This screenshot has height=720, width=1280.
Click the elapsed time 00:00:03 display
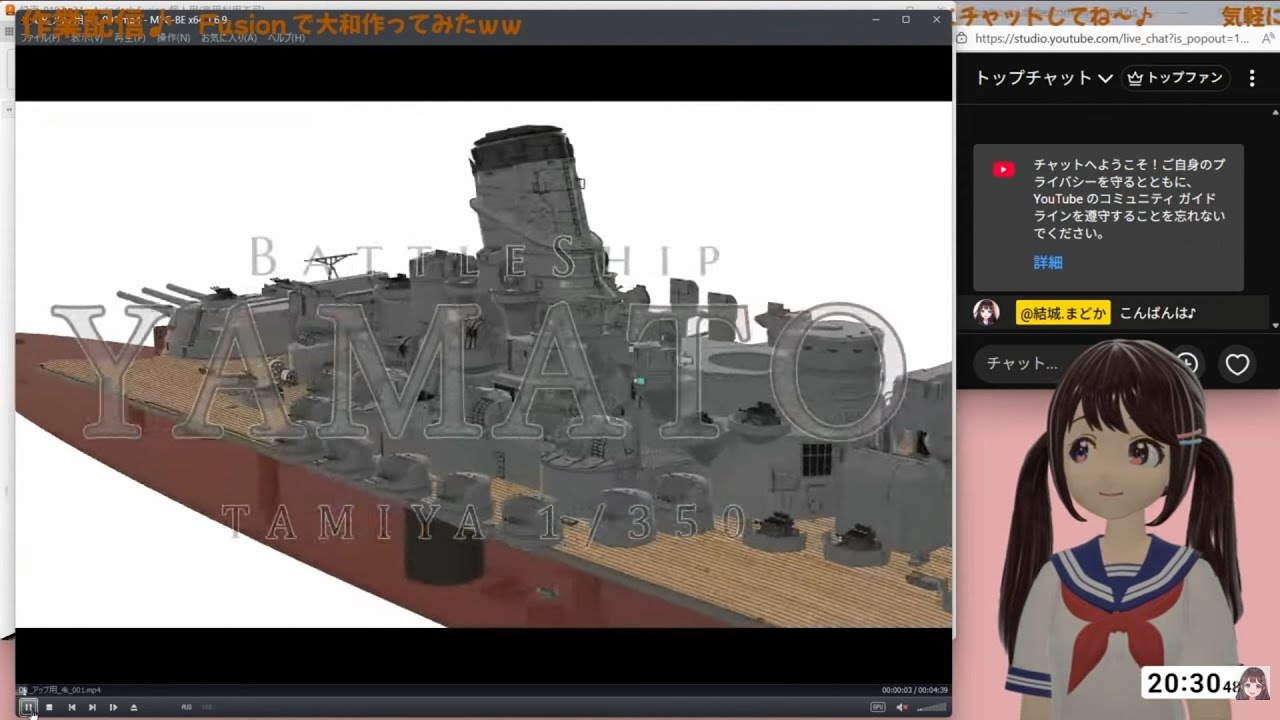click(x=898, y=690)
